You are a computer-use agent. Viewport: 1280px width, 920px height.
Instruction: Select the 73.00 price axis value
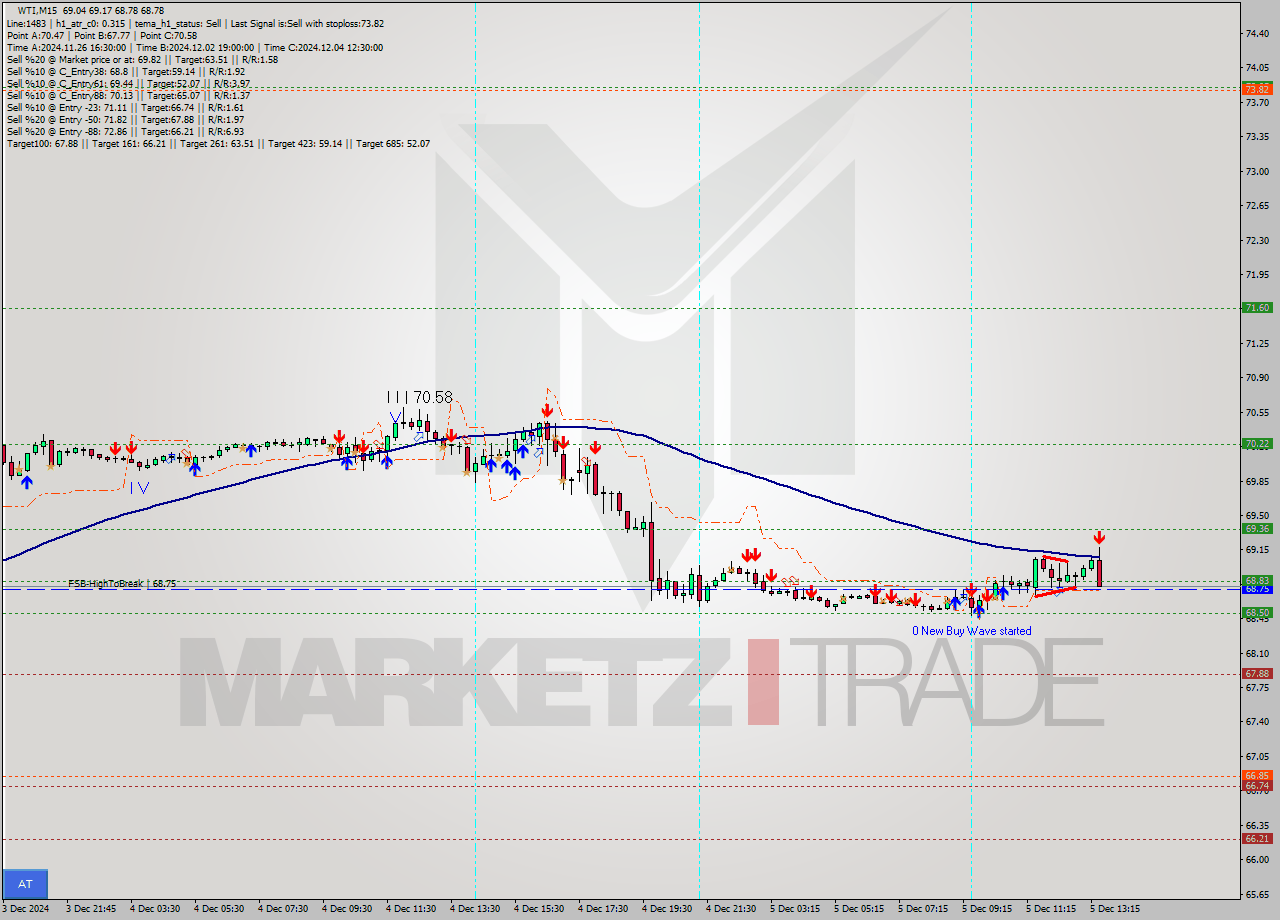pyautogui.click(x=1258, y=171)
